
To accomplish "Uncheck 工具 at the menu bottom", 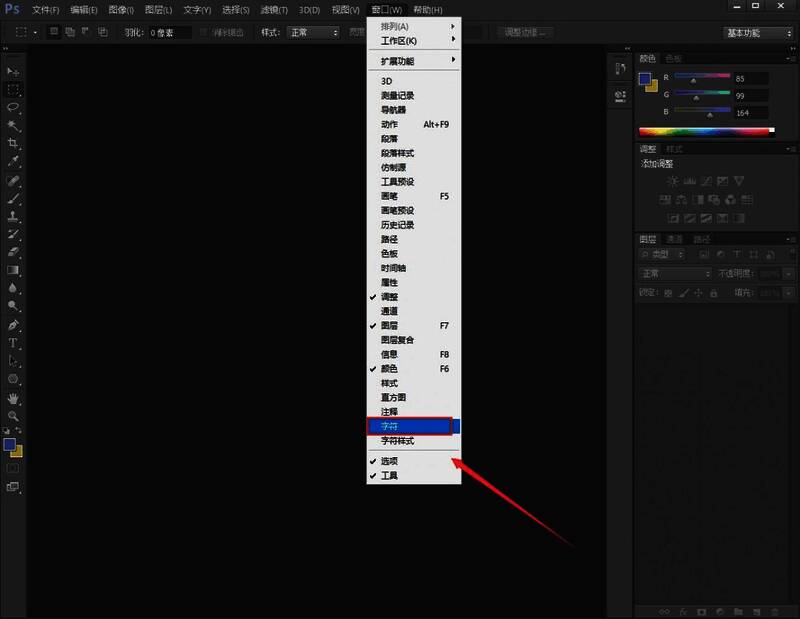I will tap(390, 475).
